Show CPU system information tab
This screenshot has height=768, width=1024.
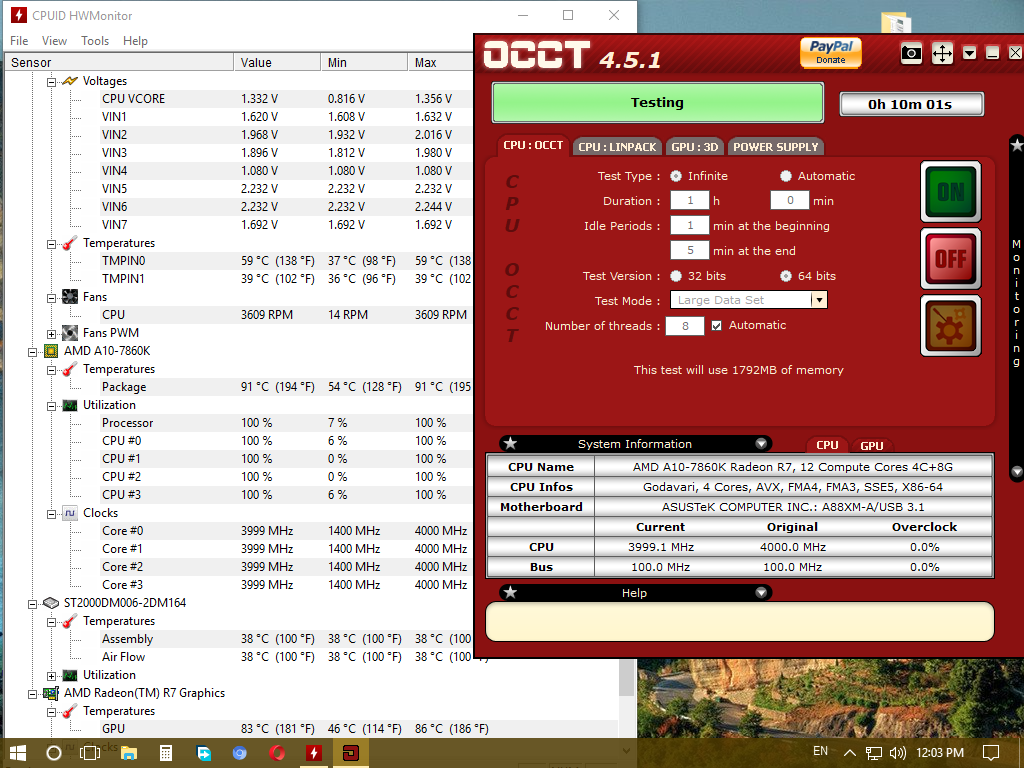827,445
